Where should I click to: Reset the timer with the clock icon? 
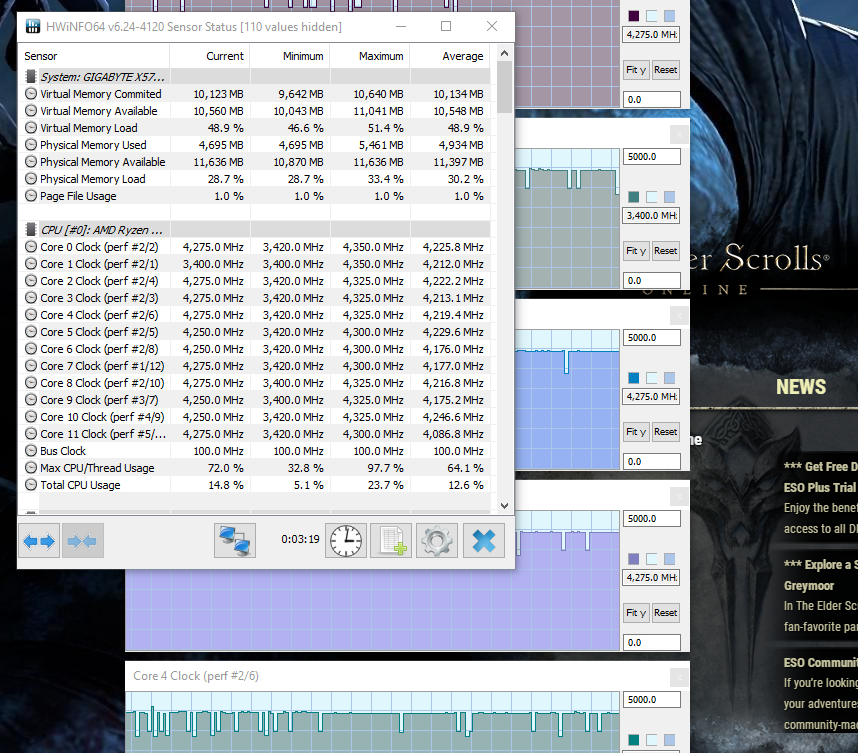(x=346, y=541)
